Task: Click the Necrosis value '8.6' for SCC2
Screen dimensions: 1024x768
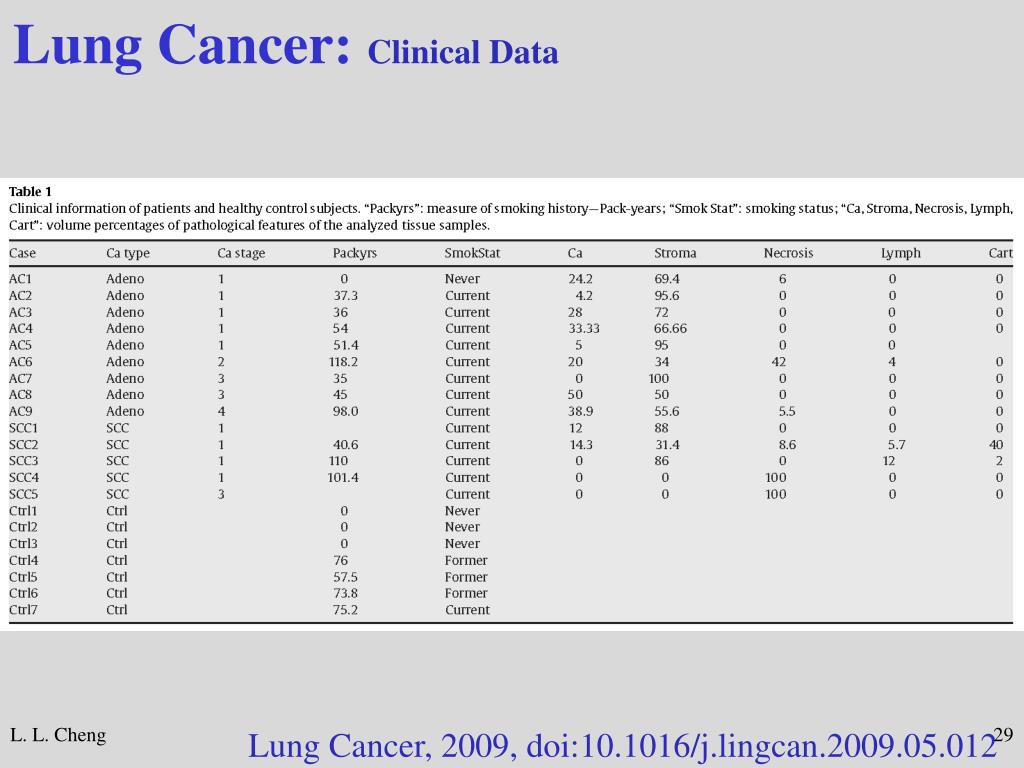Action: pyautogui.click(x=787, y=445)
